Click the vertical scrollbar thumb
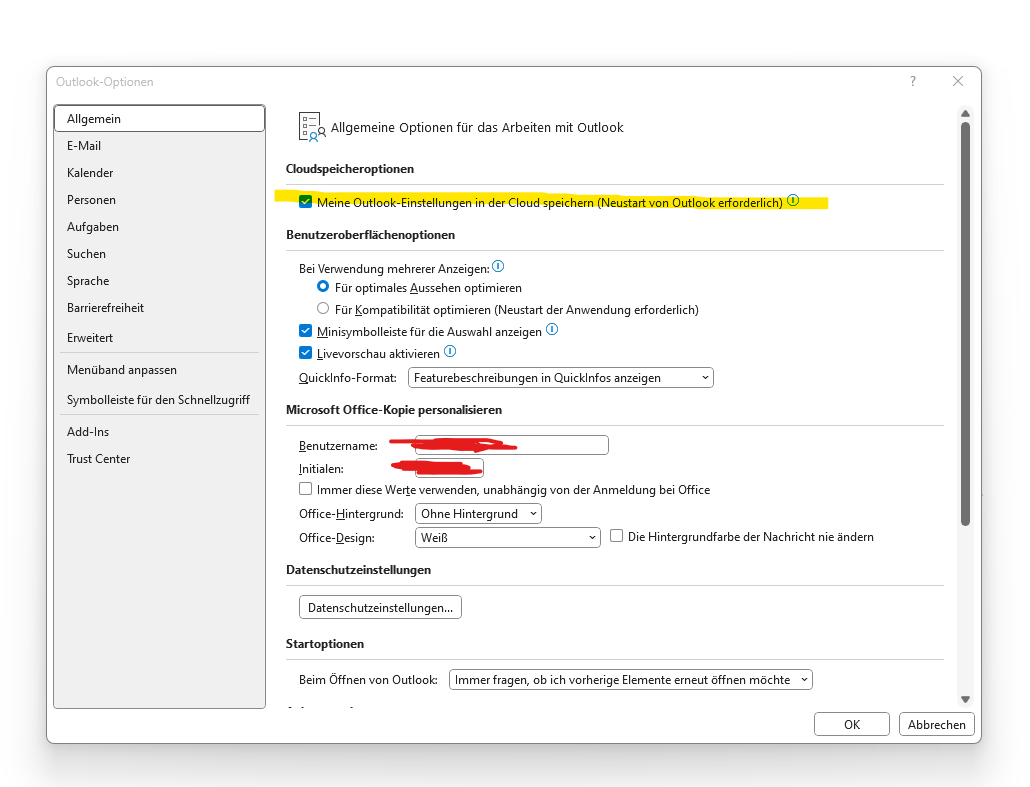This screenshot has width=1030, height=787. pos(965,324)
